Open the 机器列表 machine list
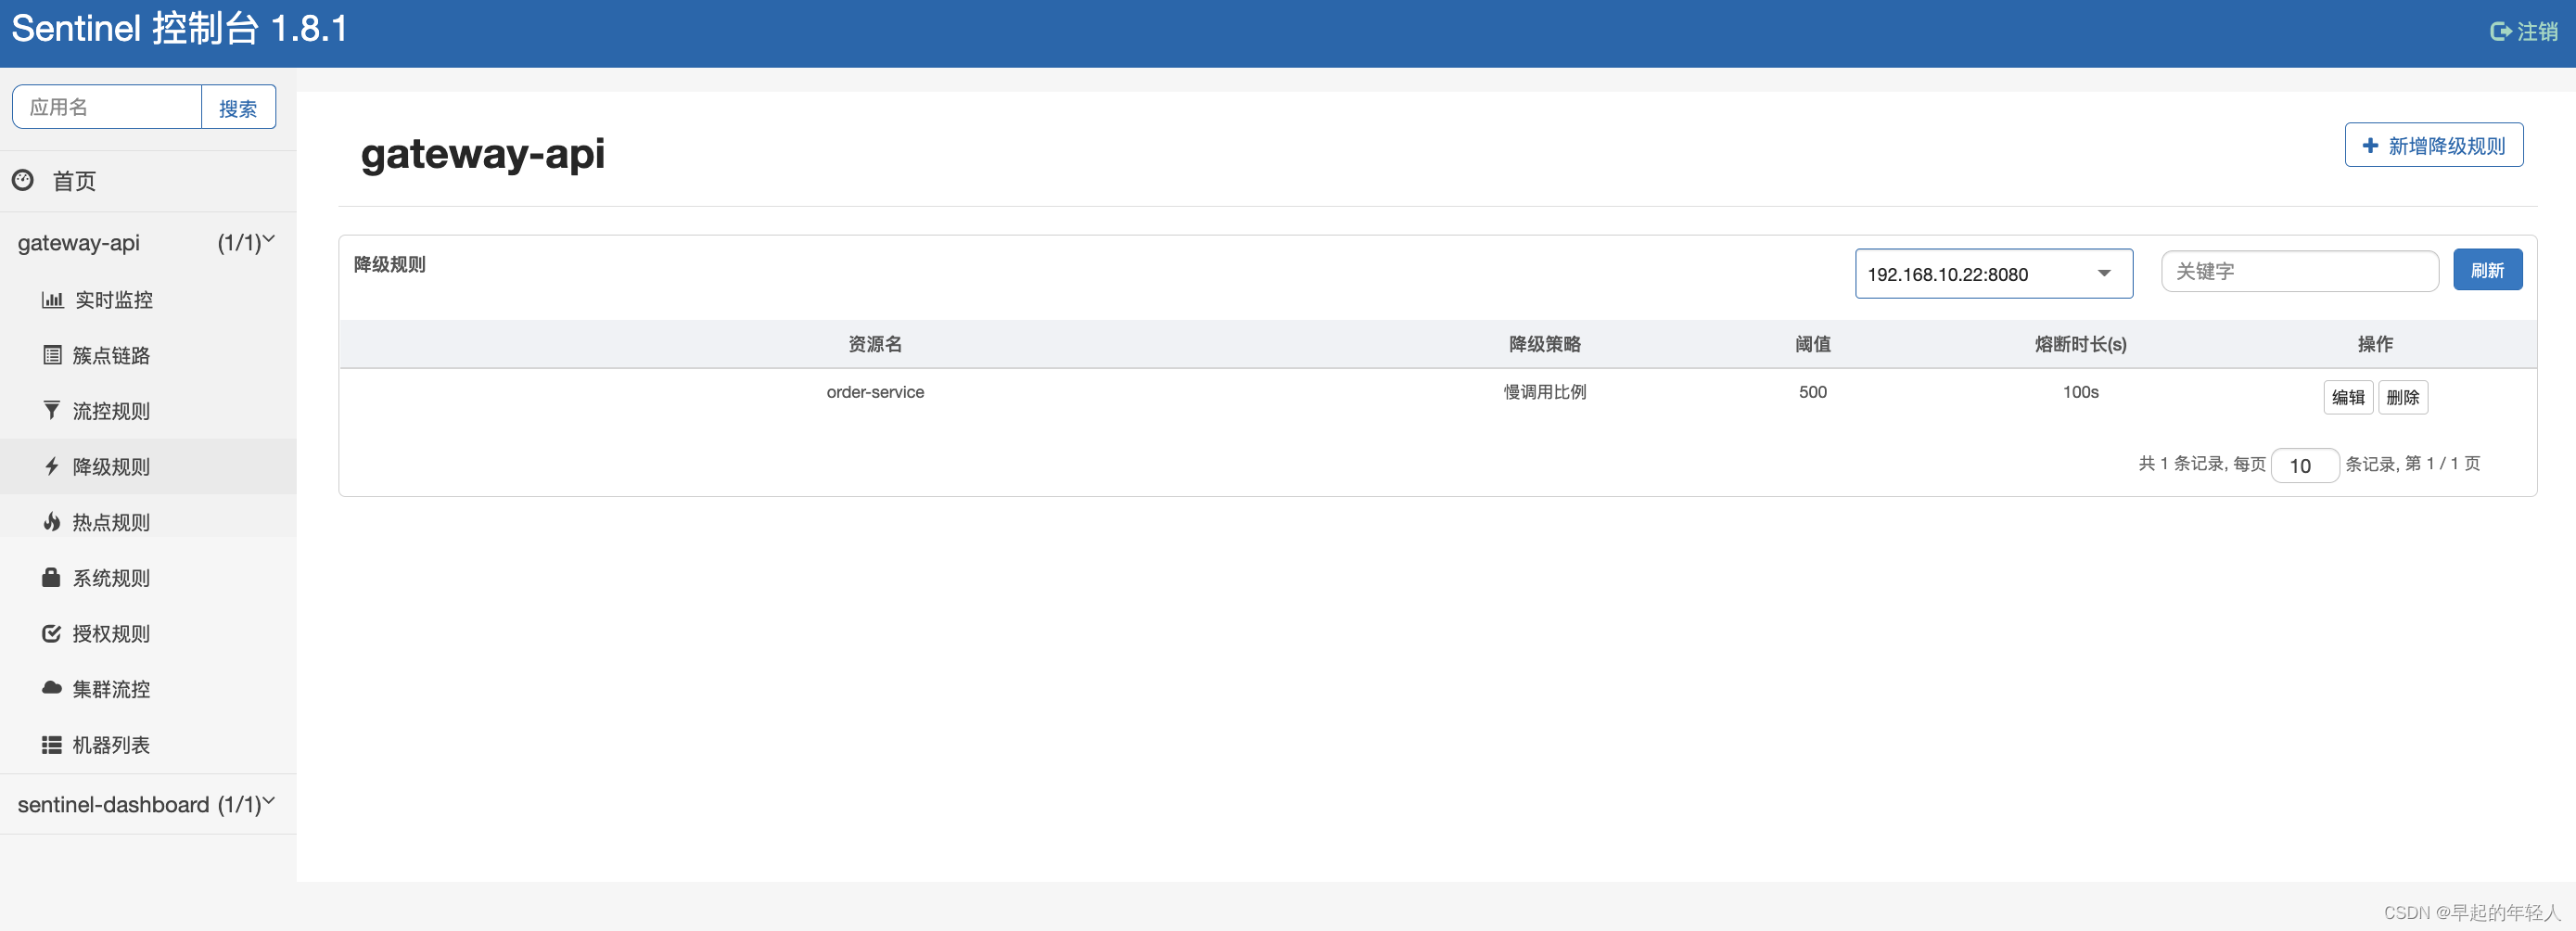 110,743
